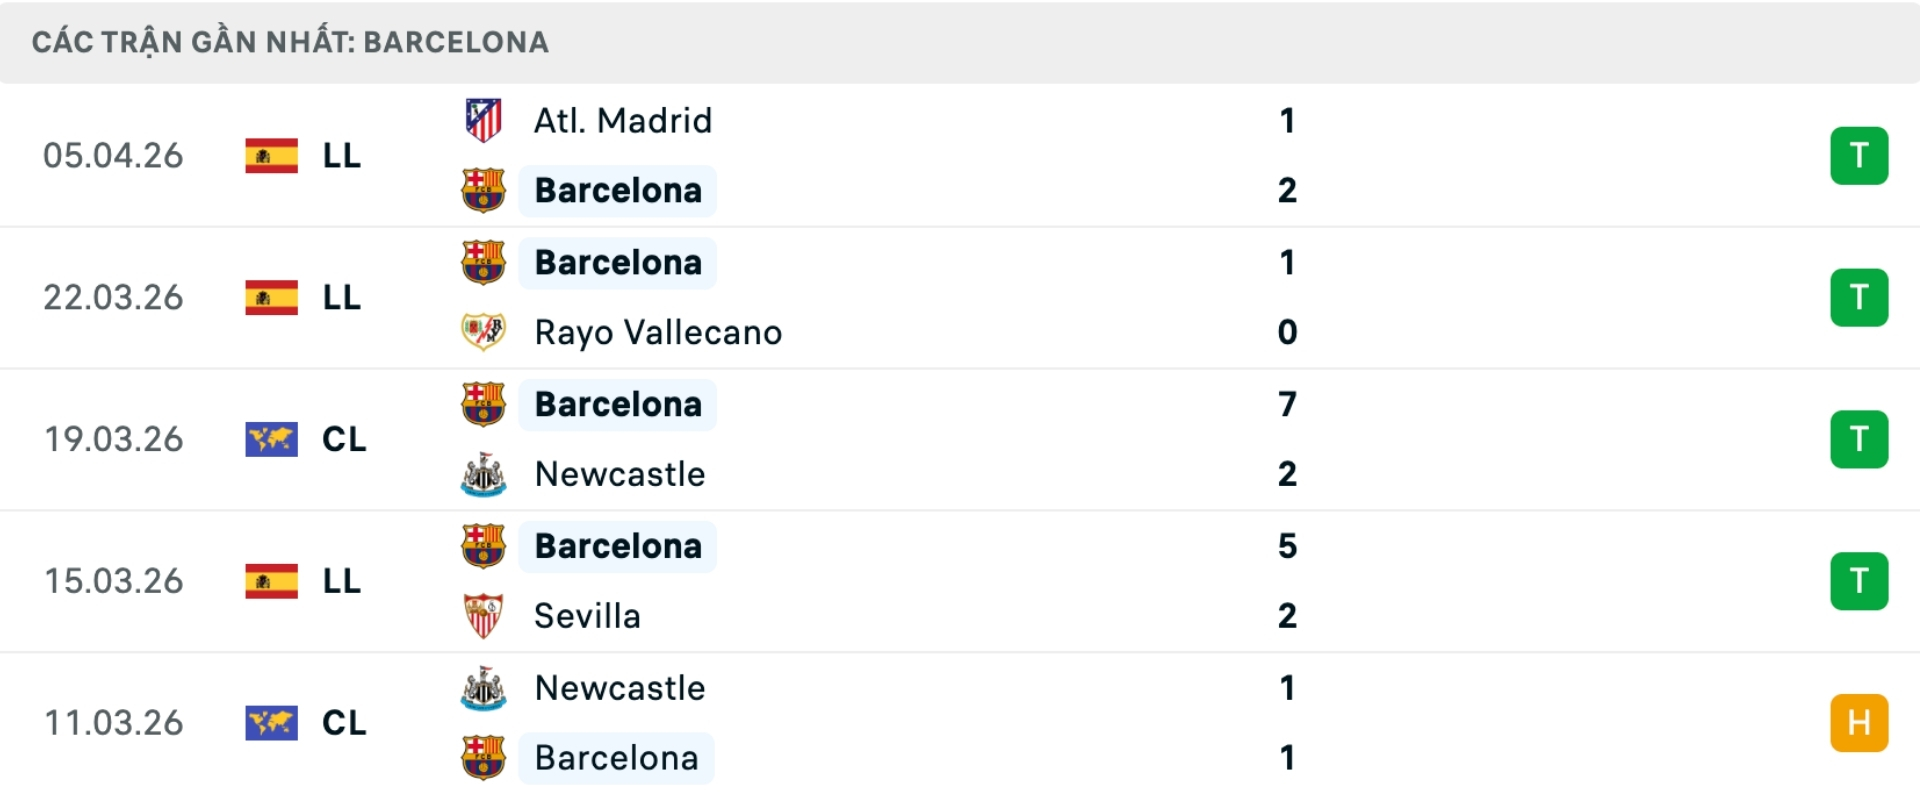This screenshot has height=792, width=1920.
Task: Click the CÁC TRẬN GẦN NHẤT: BARCELONA header
Action: (x=290, y=42)
